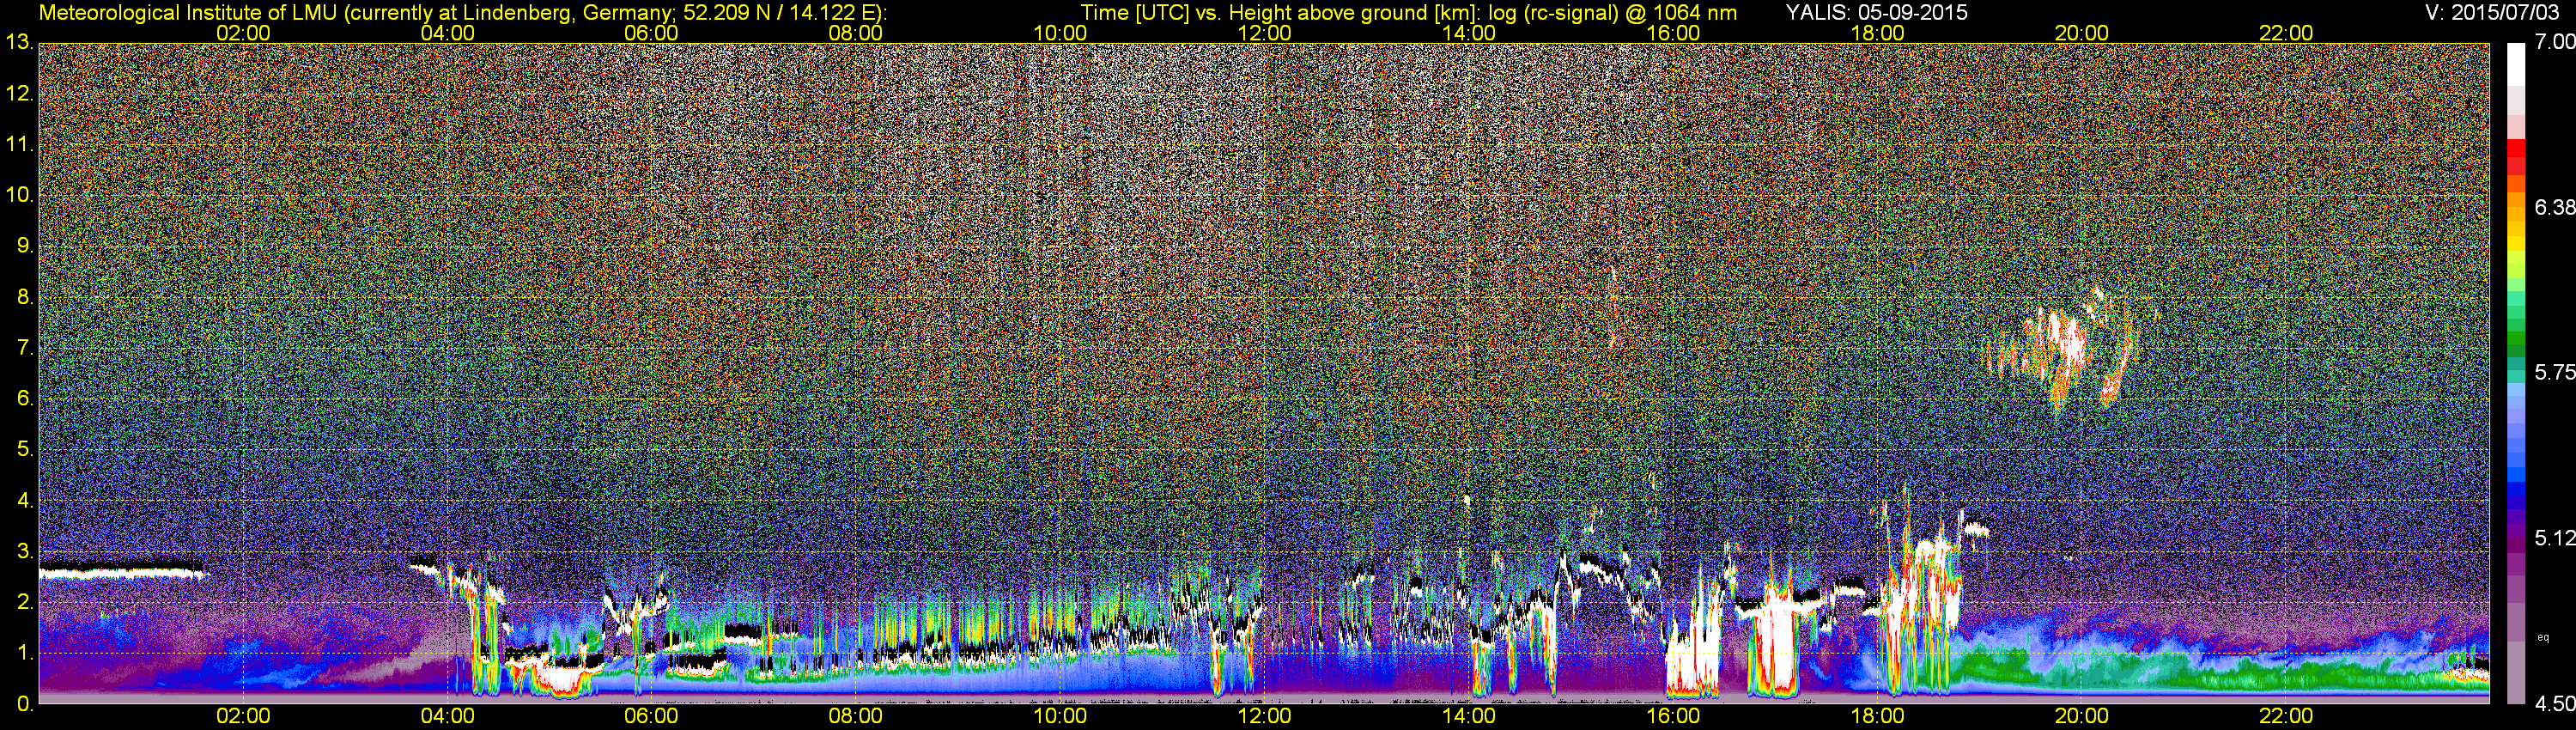The image size is (2576, 730).
Task: Click the "16:00" label on the top time axis
Action: pyautogui.click(x=1673, y=33)
